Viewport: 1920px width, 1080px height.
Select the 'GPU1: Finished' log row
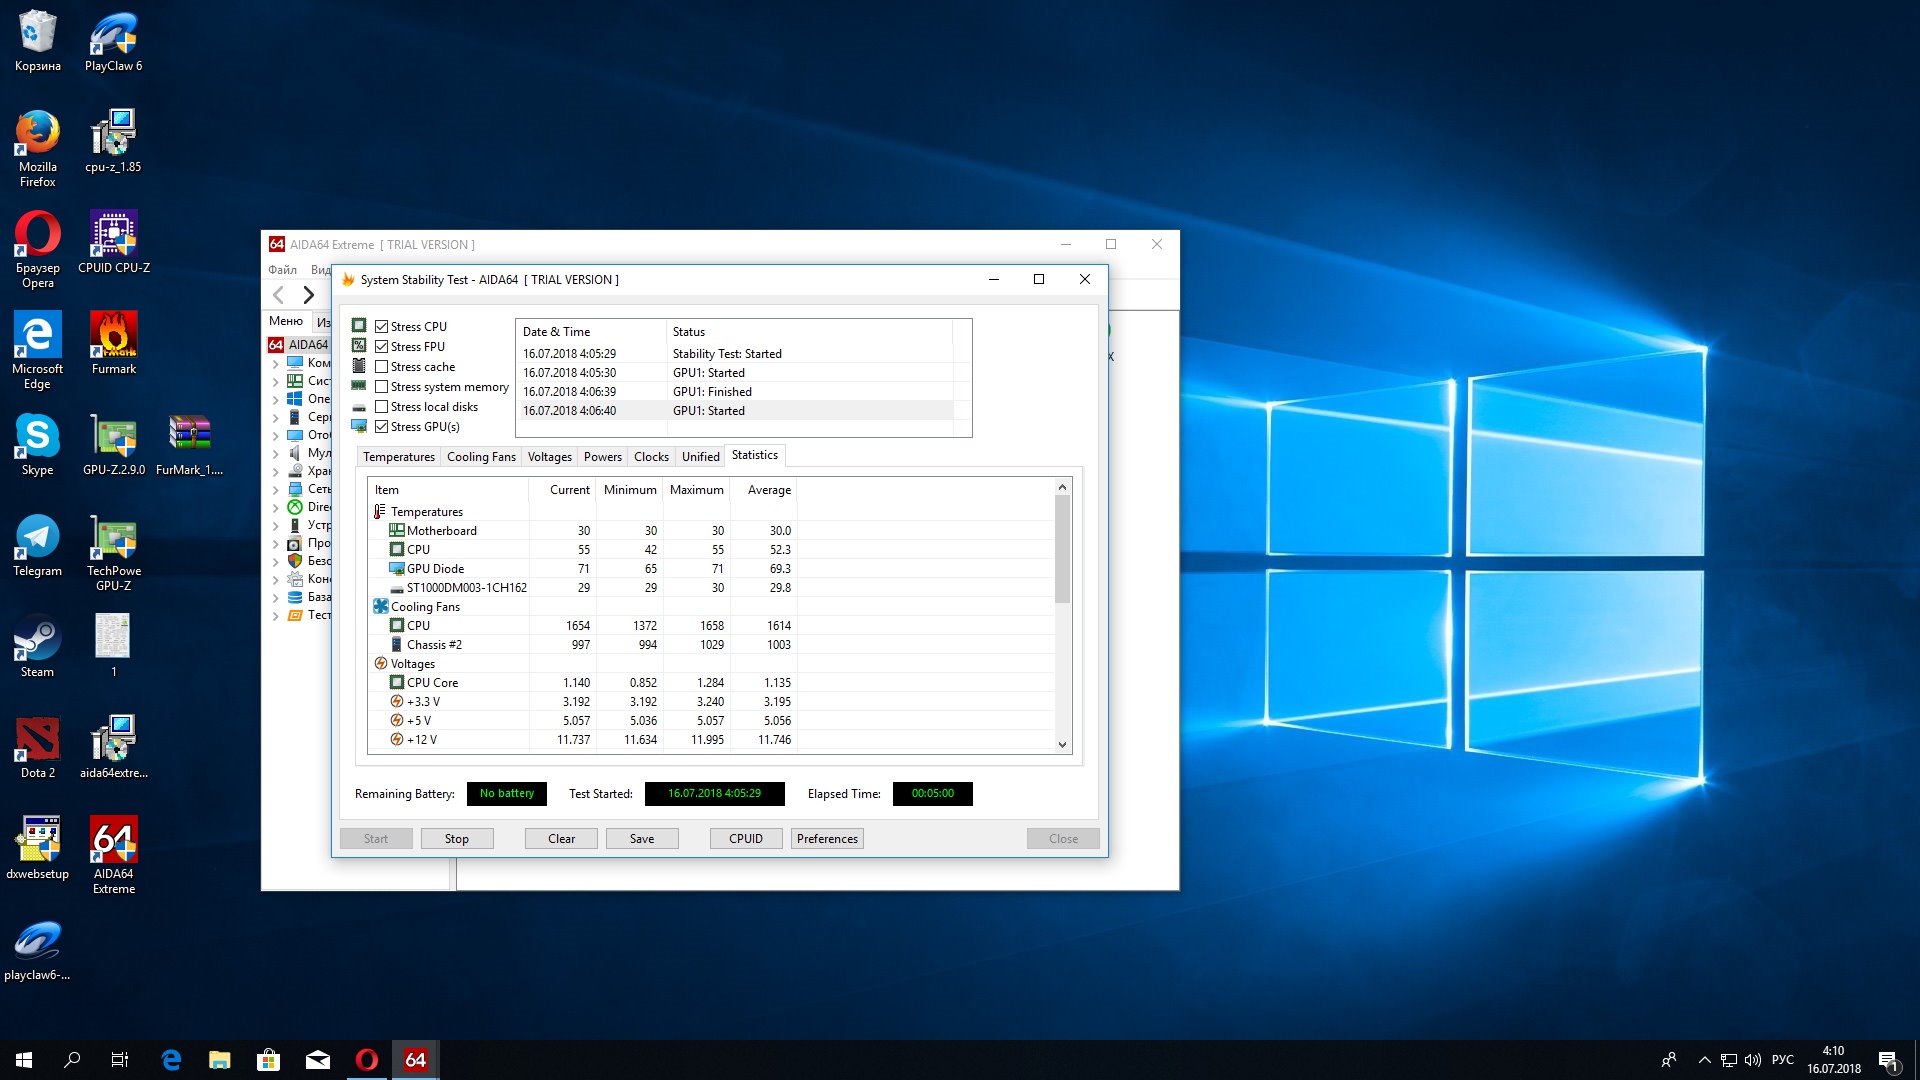click(735, 392)
